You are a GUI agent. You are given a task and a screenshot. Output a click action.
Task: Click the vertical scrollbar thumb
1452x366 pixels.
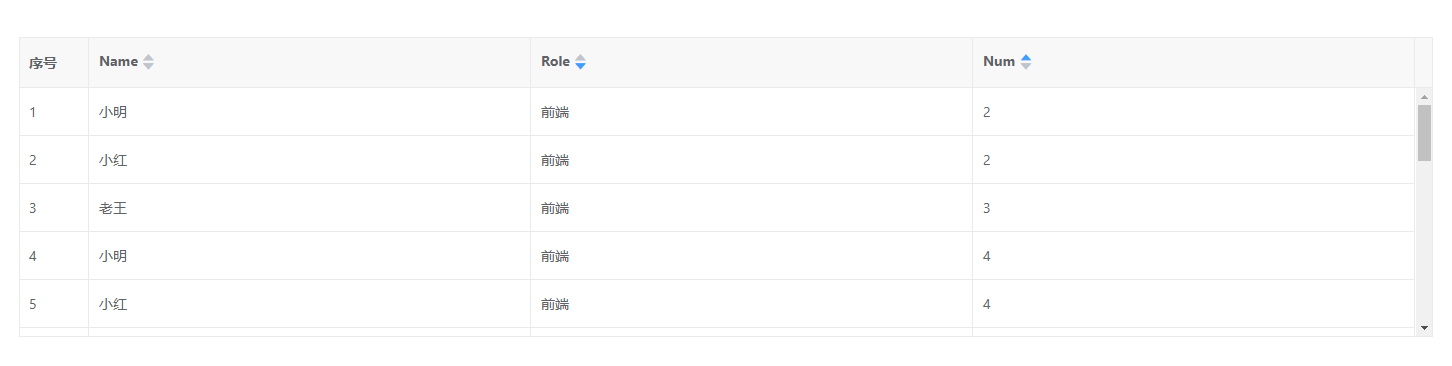(1424, 132)
